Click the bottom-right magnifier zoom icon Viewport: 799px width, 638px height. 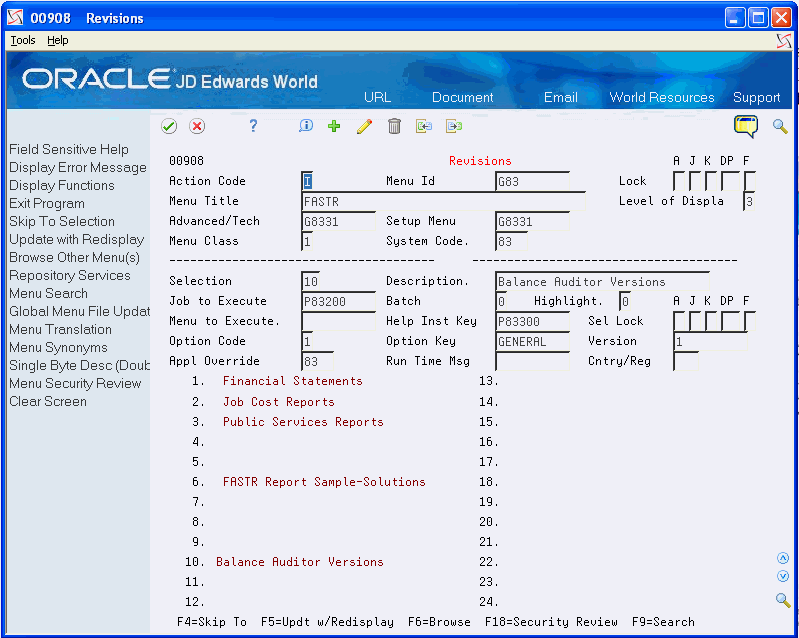pyautogui.click(x=783, y=599)
